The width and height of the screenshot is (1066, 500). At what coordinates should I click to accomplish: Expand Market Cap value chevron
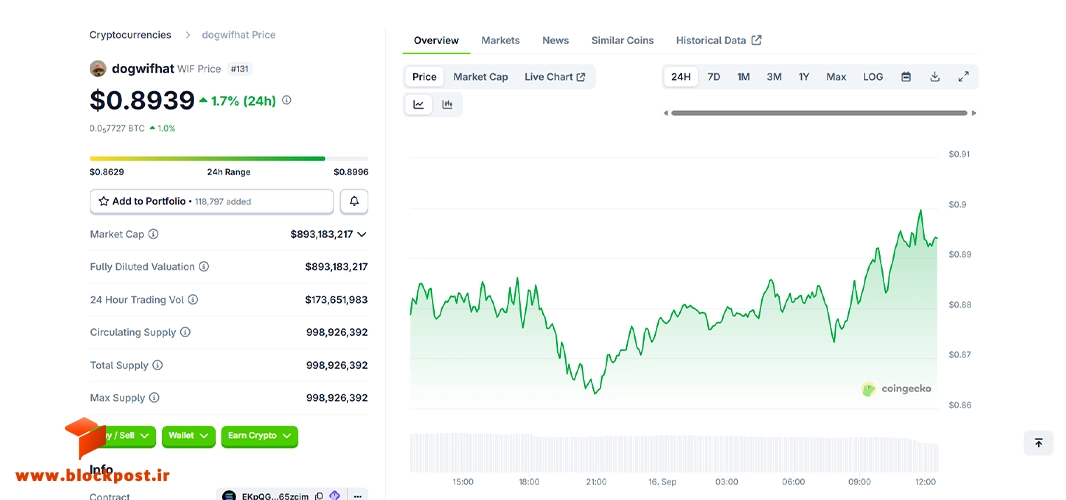362,234
